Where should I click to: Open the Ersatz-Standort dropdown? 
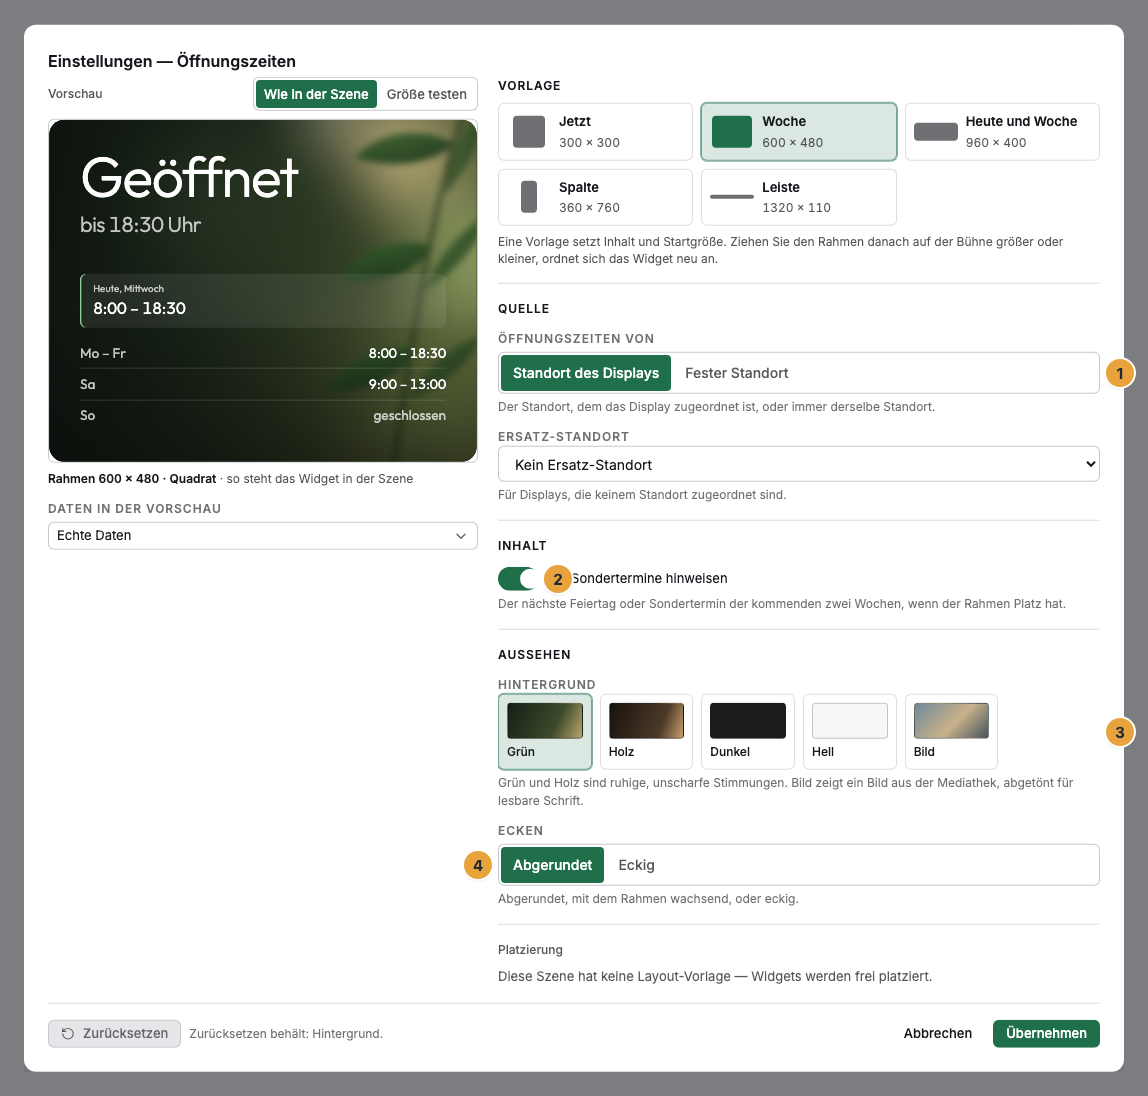click(x=798, y=464)
